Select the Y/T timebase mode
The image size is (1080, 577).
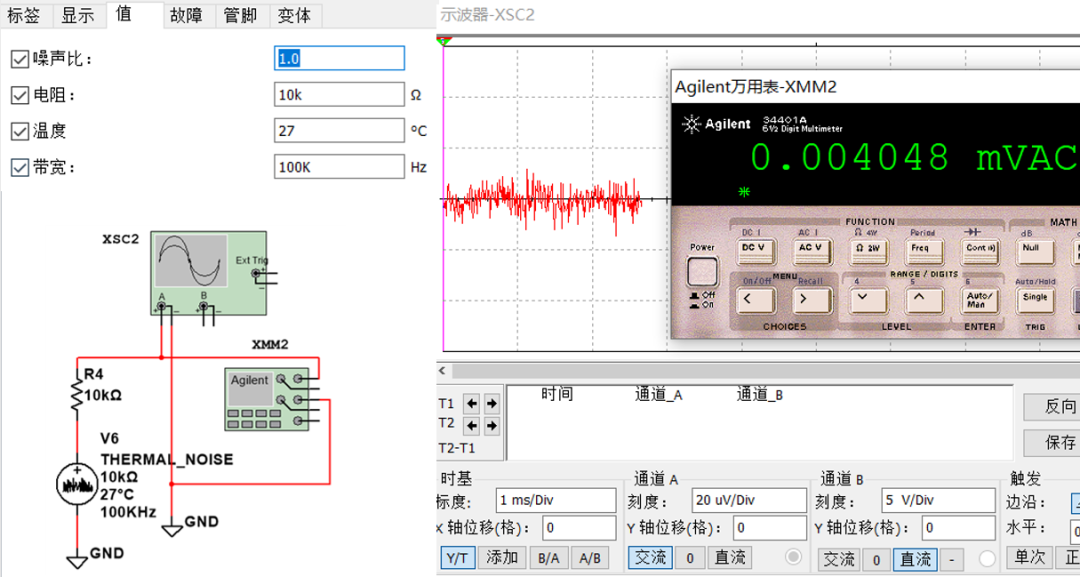[457, 558]
